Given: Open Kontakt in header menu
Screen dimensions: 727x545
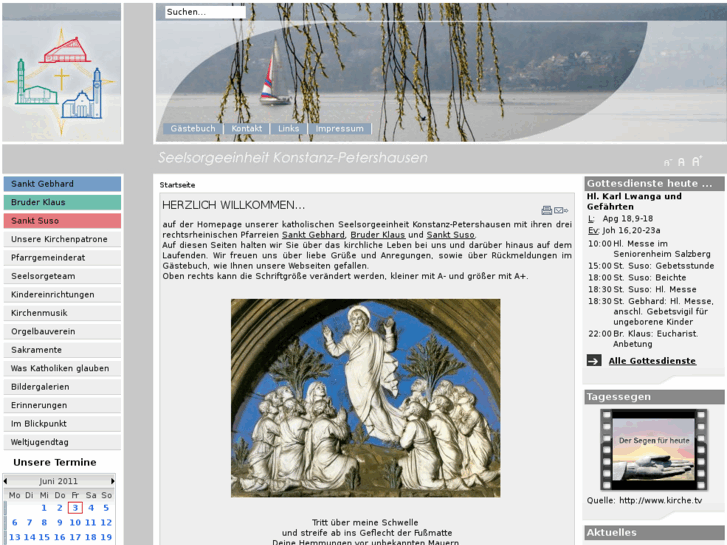Looking at the screenshot, I should tap(247, 128).
